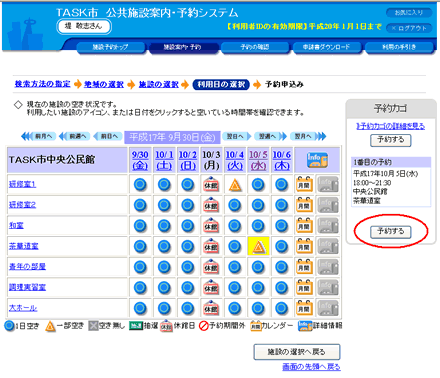Open the monthly calendar icon for 和室
The width and height of the screenshot is (440, 378).
coord(304,226)
